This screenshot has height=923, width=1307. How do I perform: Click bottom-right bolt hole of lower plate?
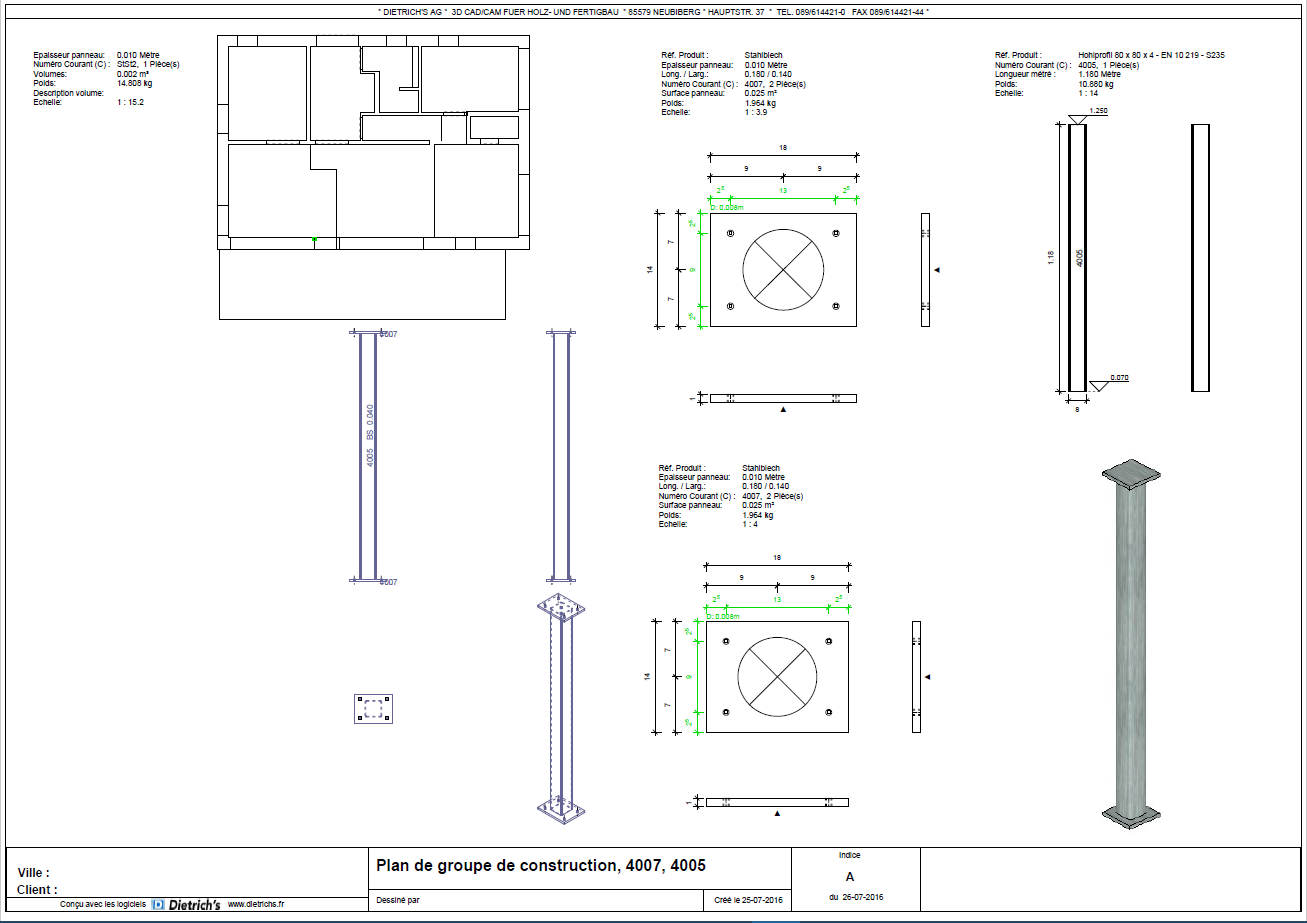pos(828,712)
